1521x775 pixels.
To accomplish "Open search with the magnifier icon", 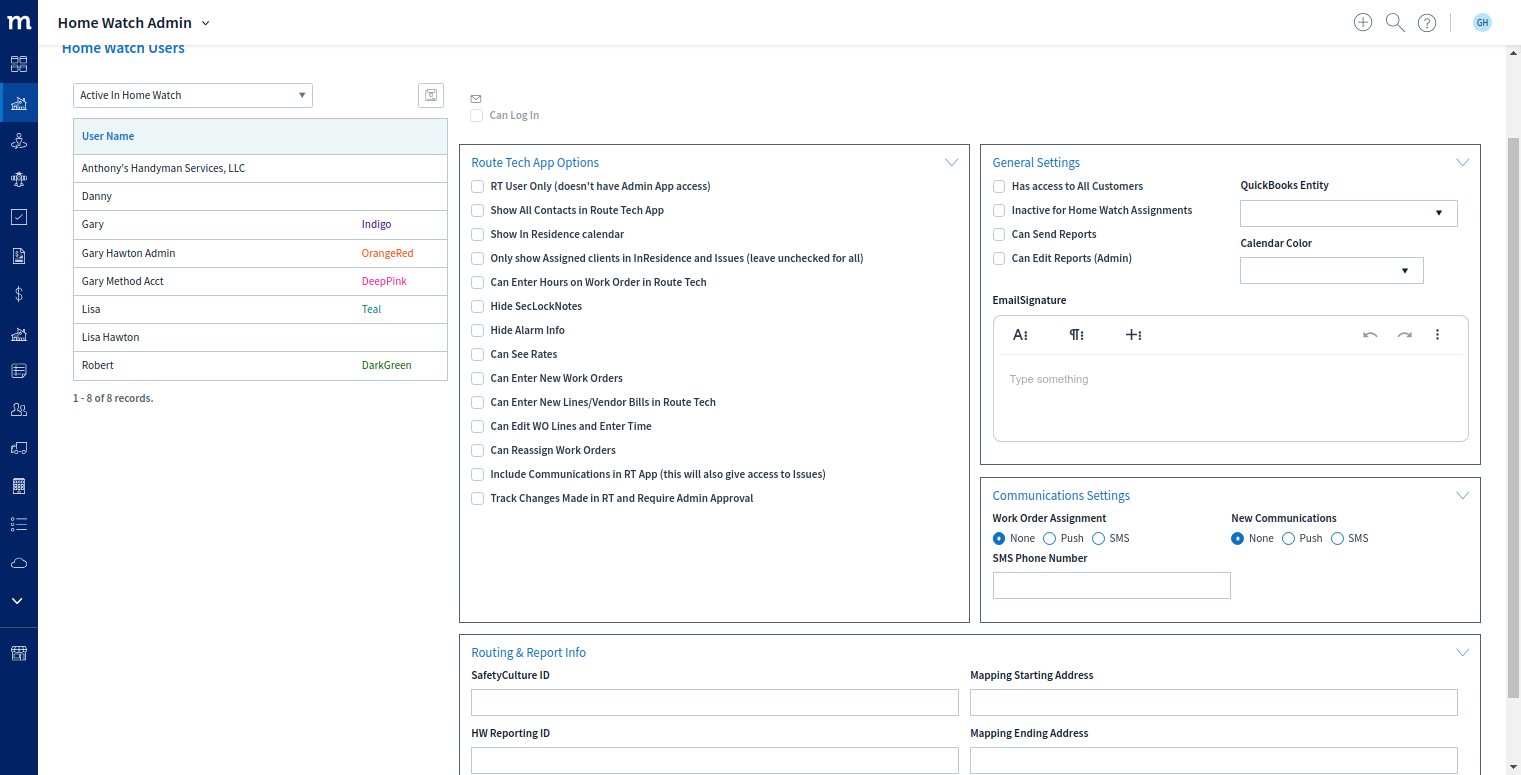I will (1395, 22).
